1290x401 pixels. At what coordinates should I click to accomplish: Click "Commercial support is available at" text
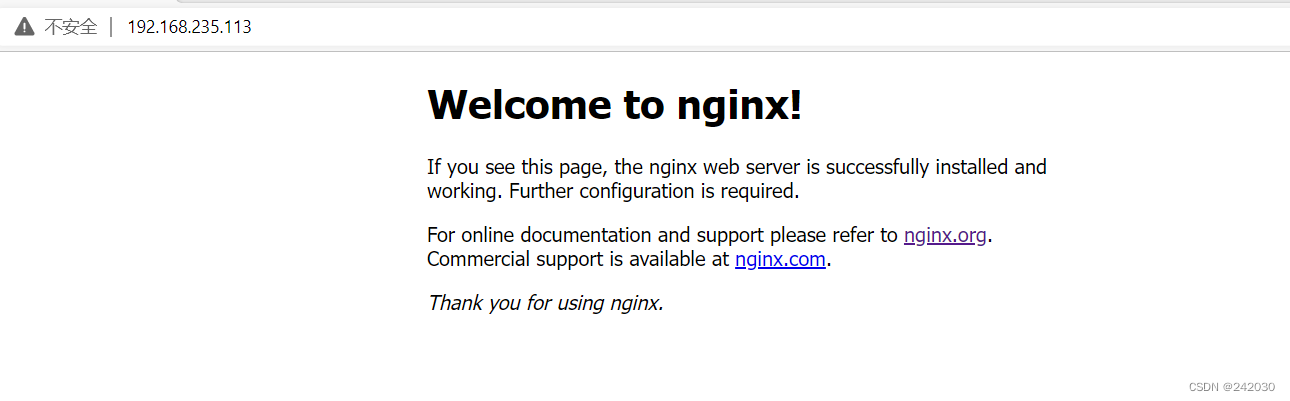(x=578, y=260)
